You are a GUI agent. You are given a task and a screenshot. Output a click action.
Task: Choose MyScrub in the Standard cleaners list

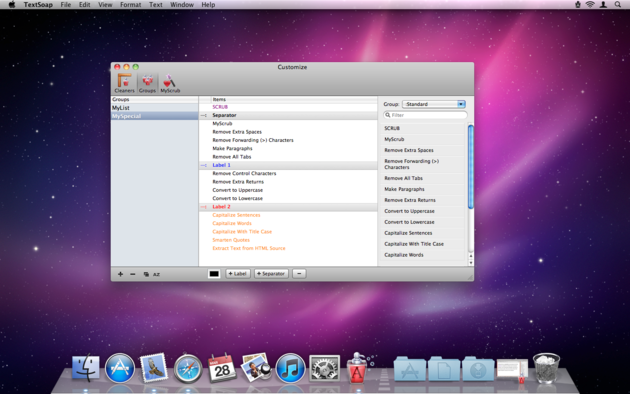click(394, 139)
